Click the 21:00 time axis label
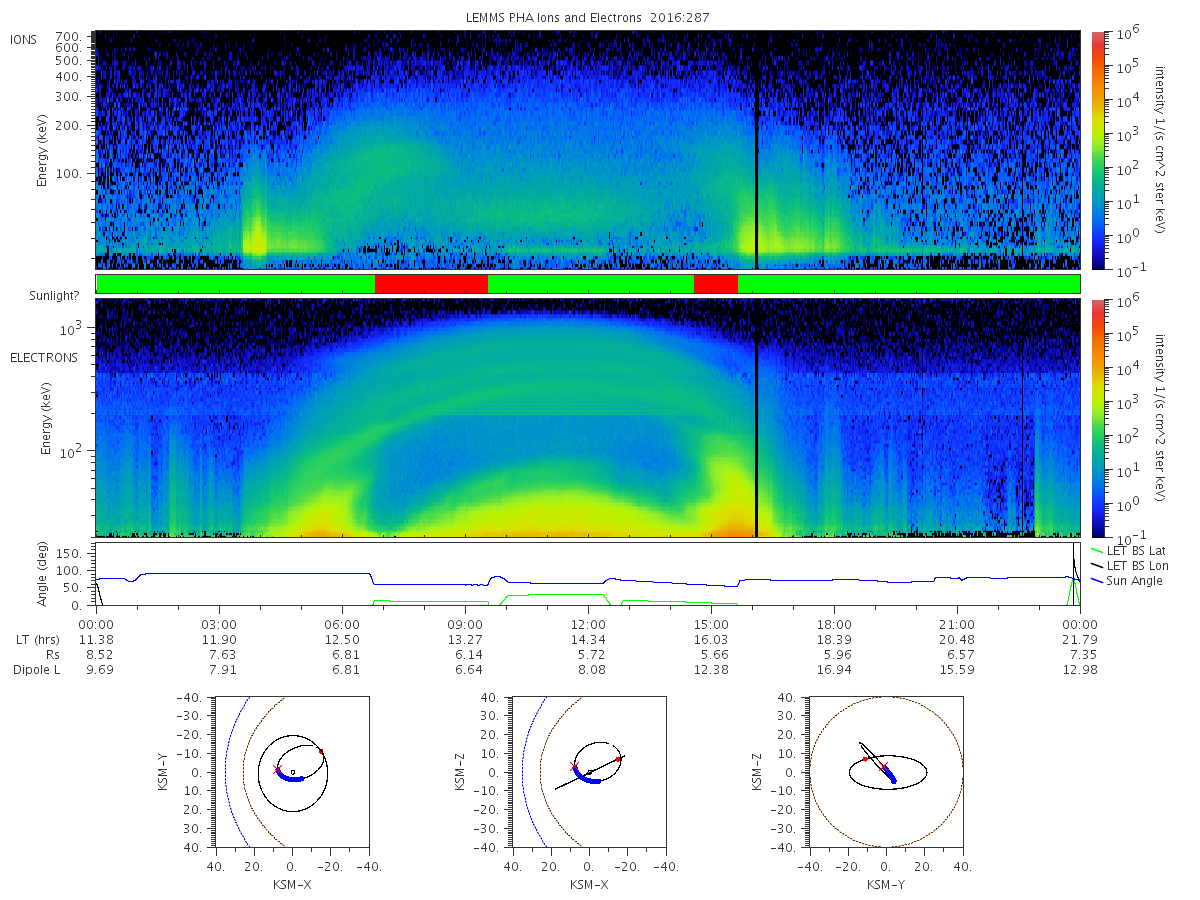The width and height of the screenshot is (1200, 900). coord(957,624)
